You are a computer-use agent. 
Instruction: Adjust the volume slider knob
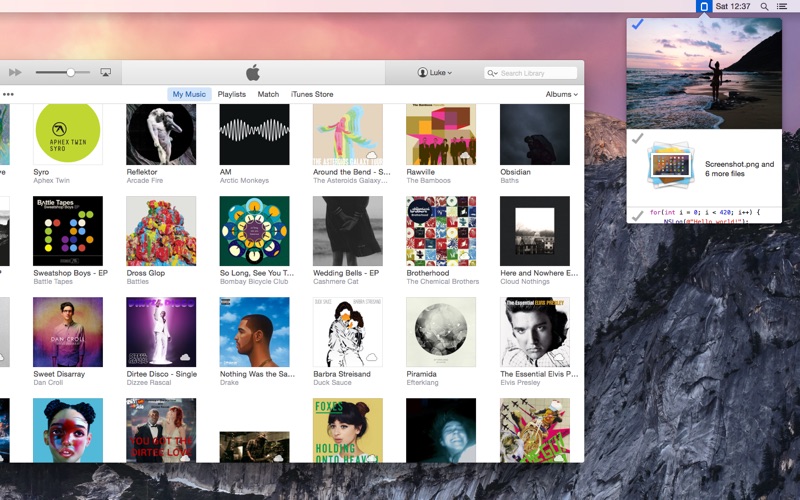[71, 72]
